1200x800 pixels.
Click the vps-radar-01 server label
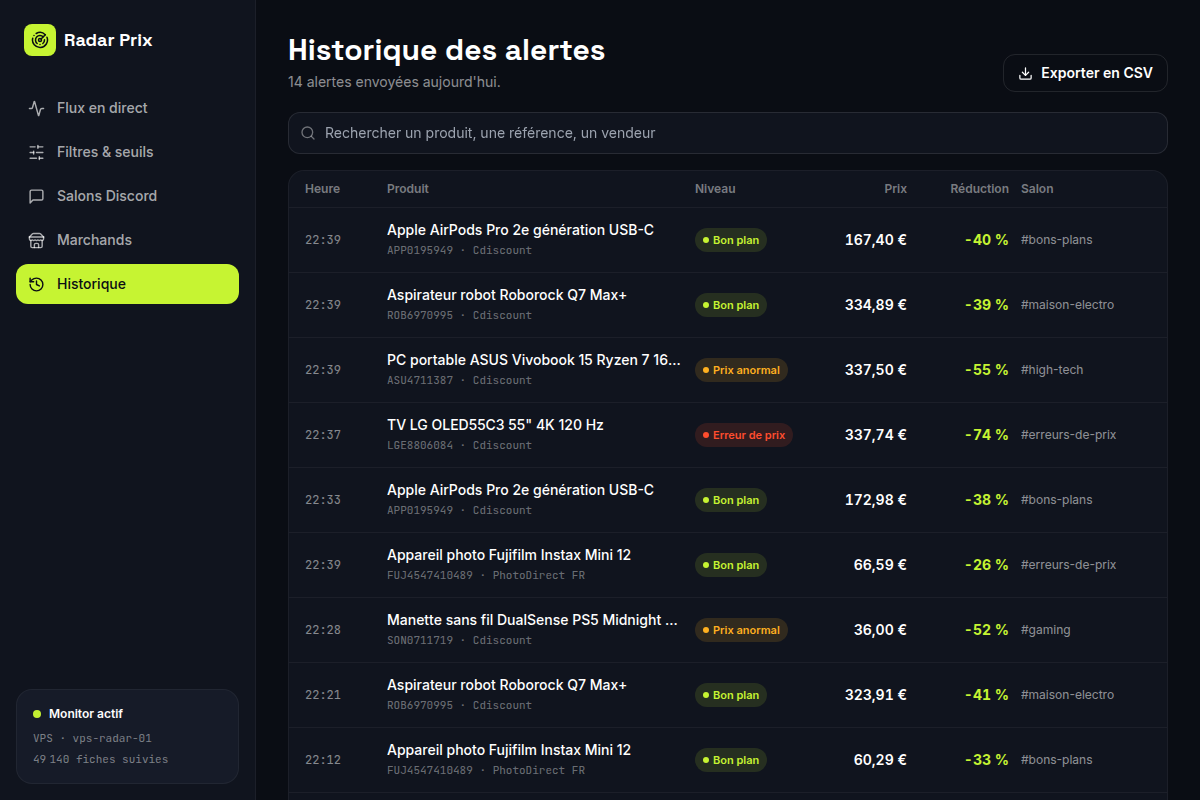pos(112,739)
